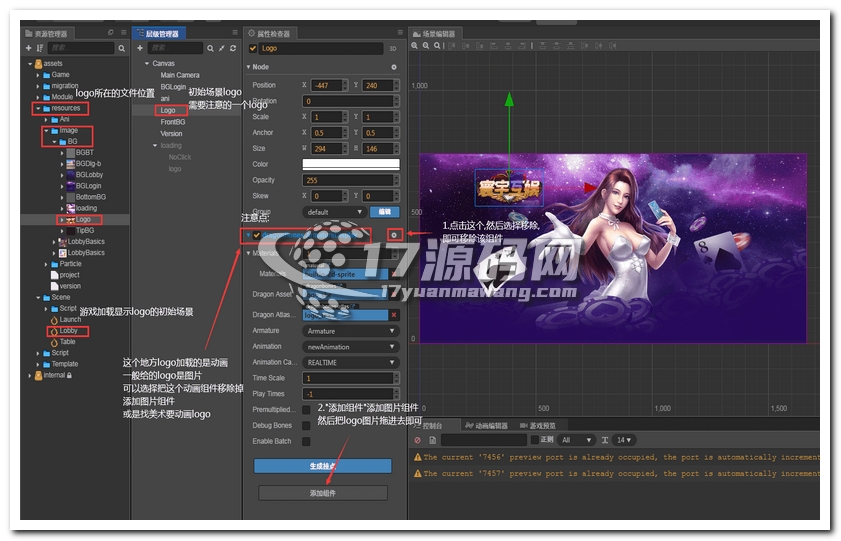Click the pop-out icon of 资源管理器 panel

(x=110, y=33)
